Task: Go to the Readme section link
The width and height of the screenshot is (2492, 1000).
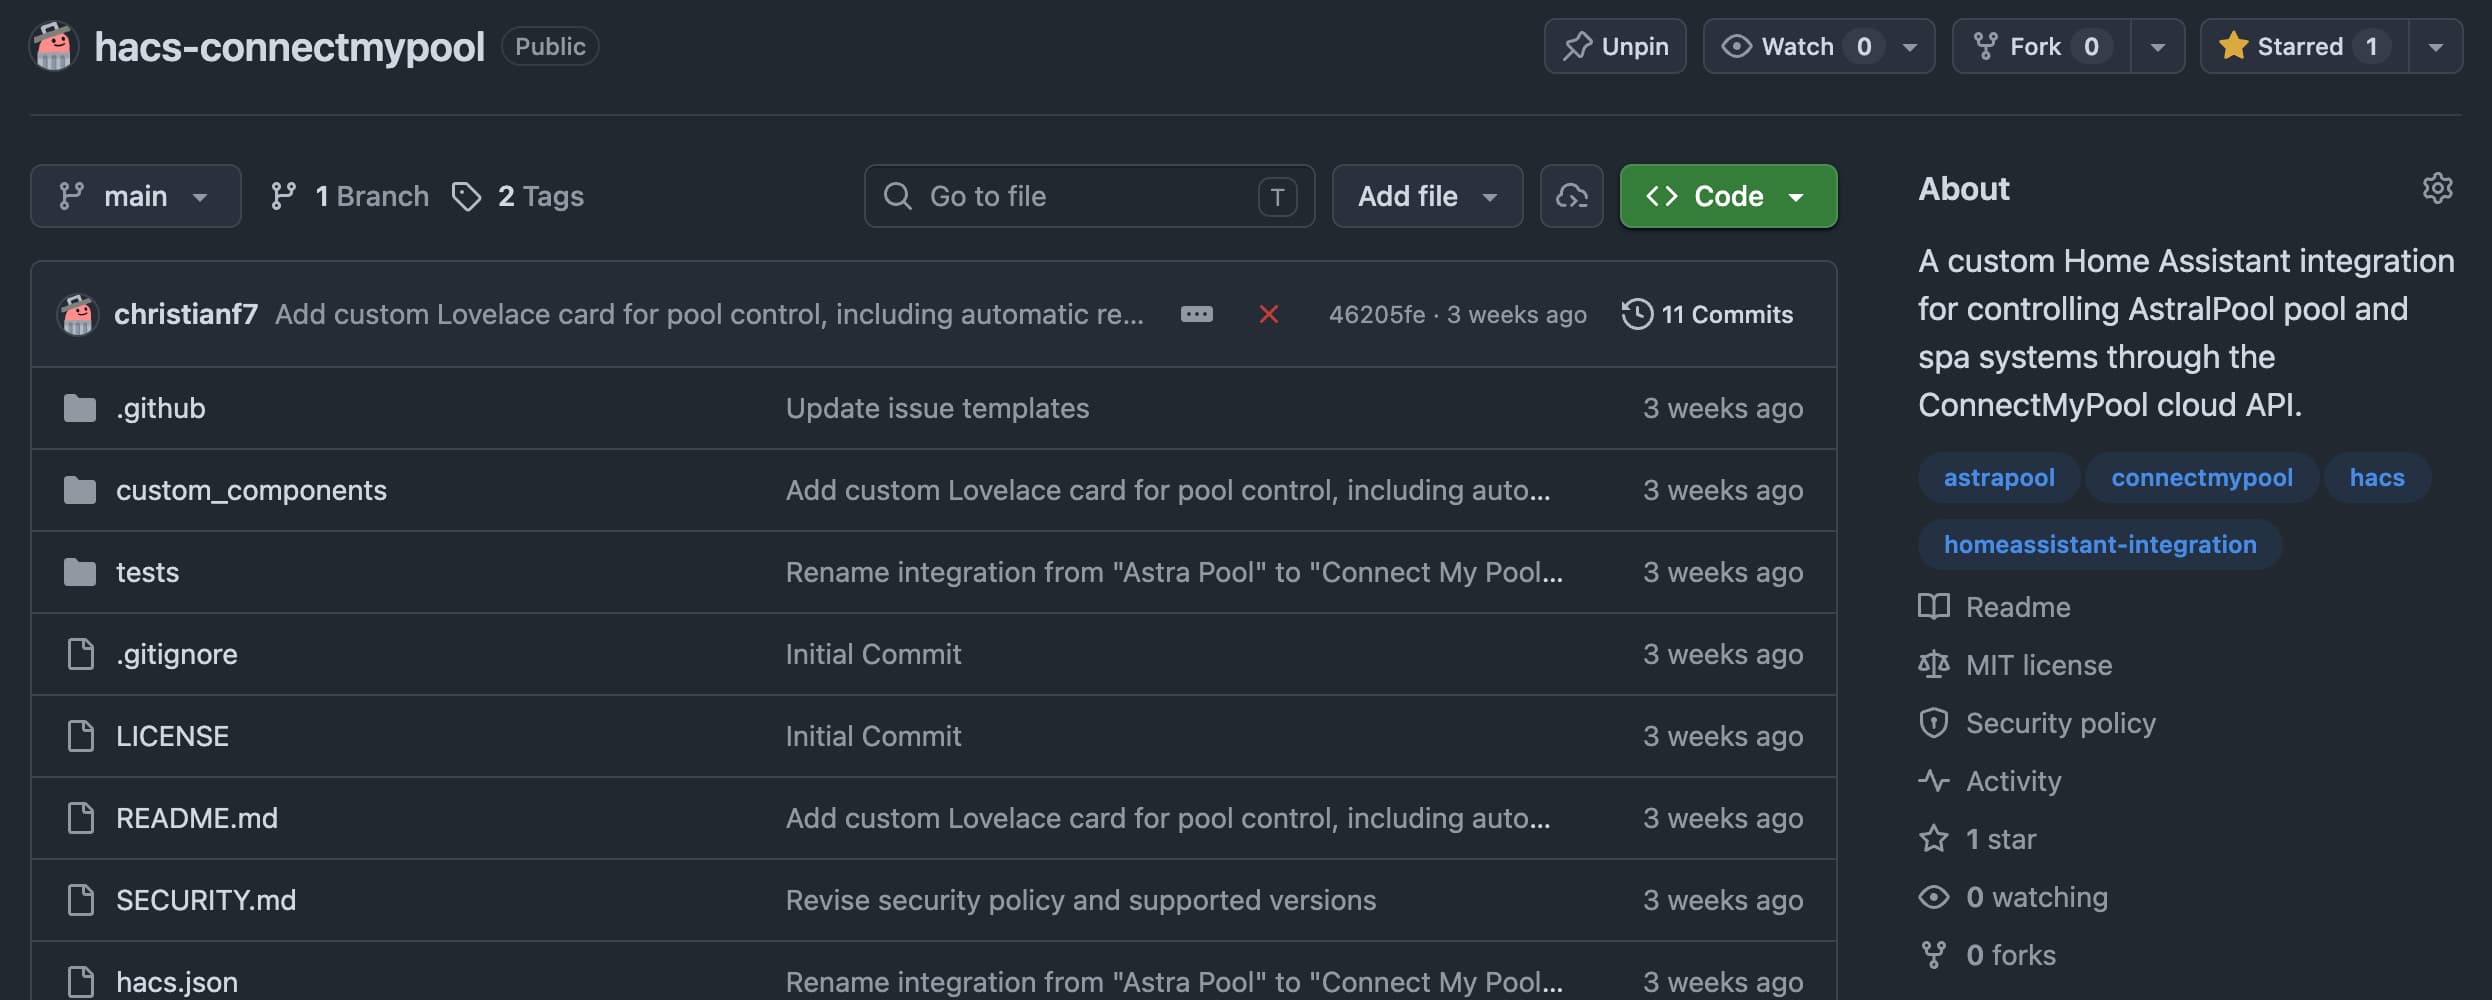Action: 2018,607
